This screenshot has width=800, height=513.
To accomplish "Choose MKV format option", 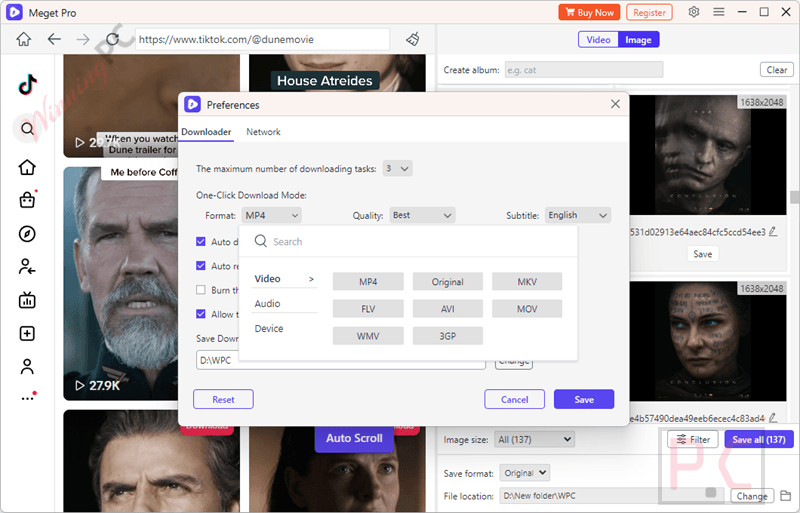I will [x=527, y=282].
